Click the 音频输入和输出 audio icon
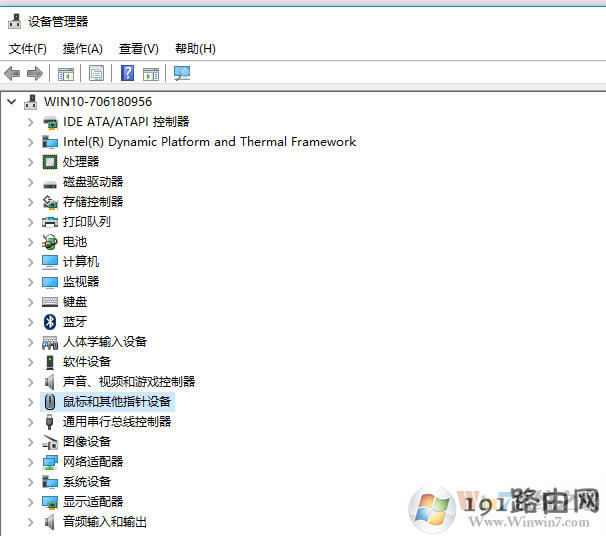This screenshot has width=606, height=536. tap(49, 522)
